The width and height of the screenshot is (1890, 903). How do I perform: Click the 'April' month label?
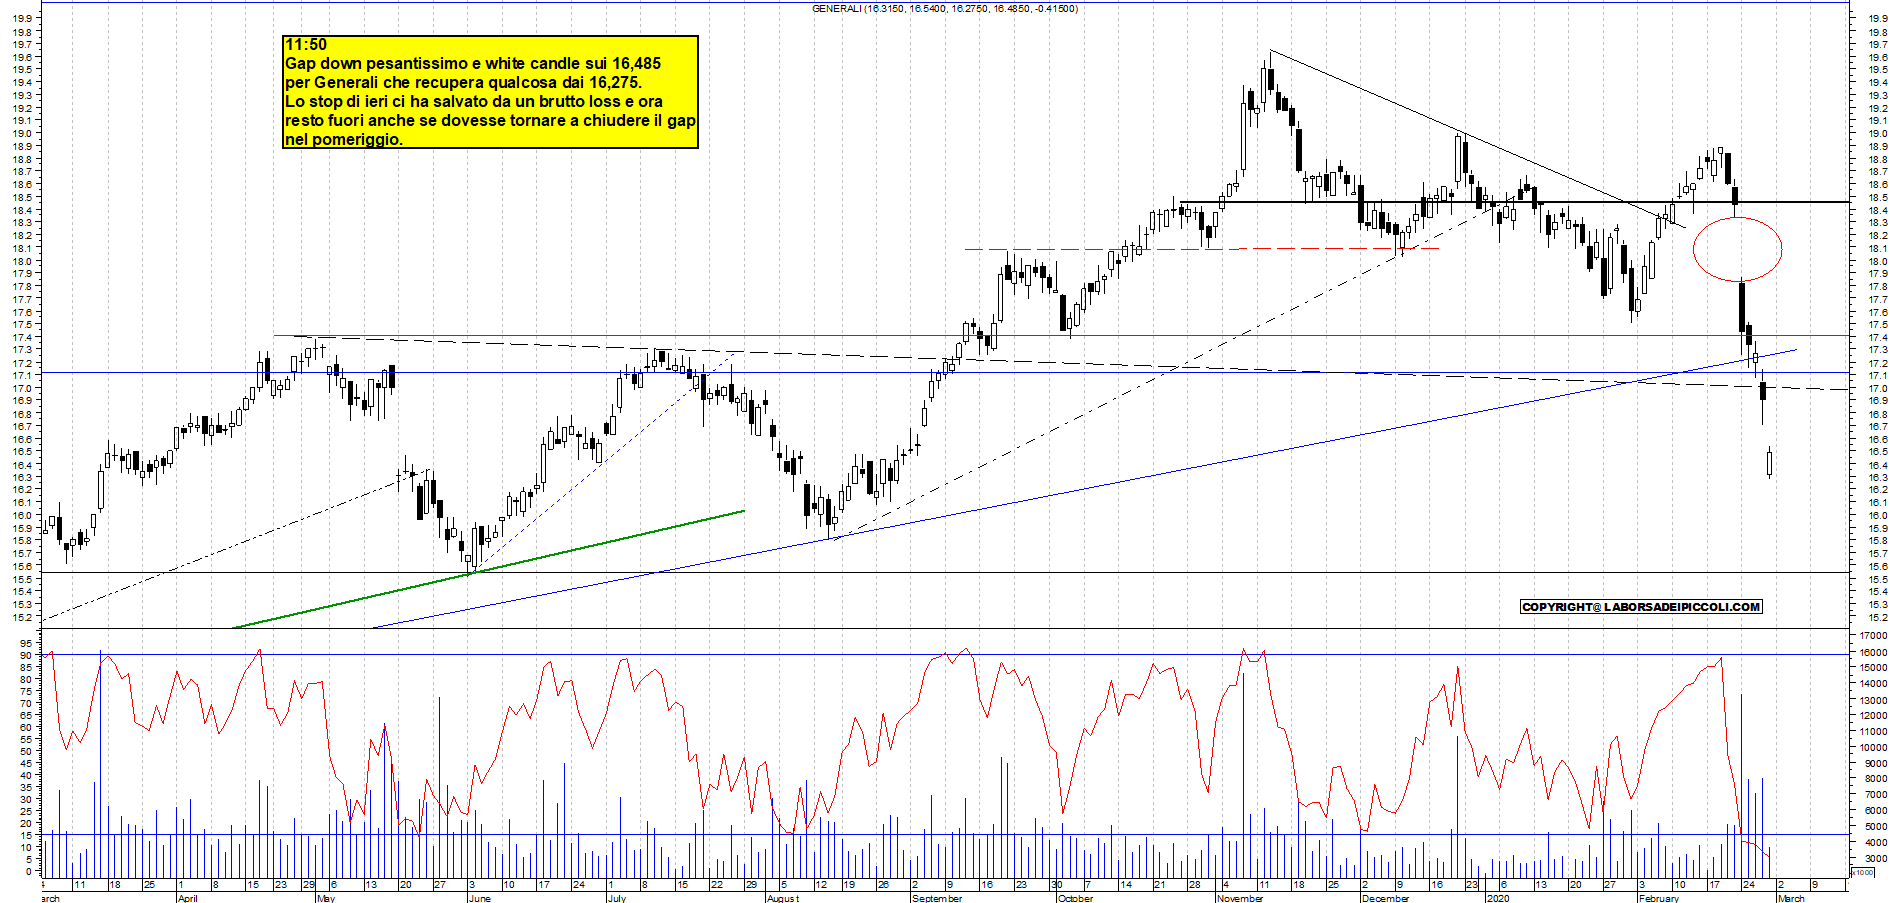187,898
